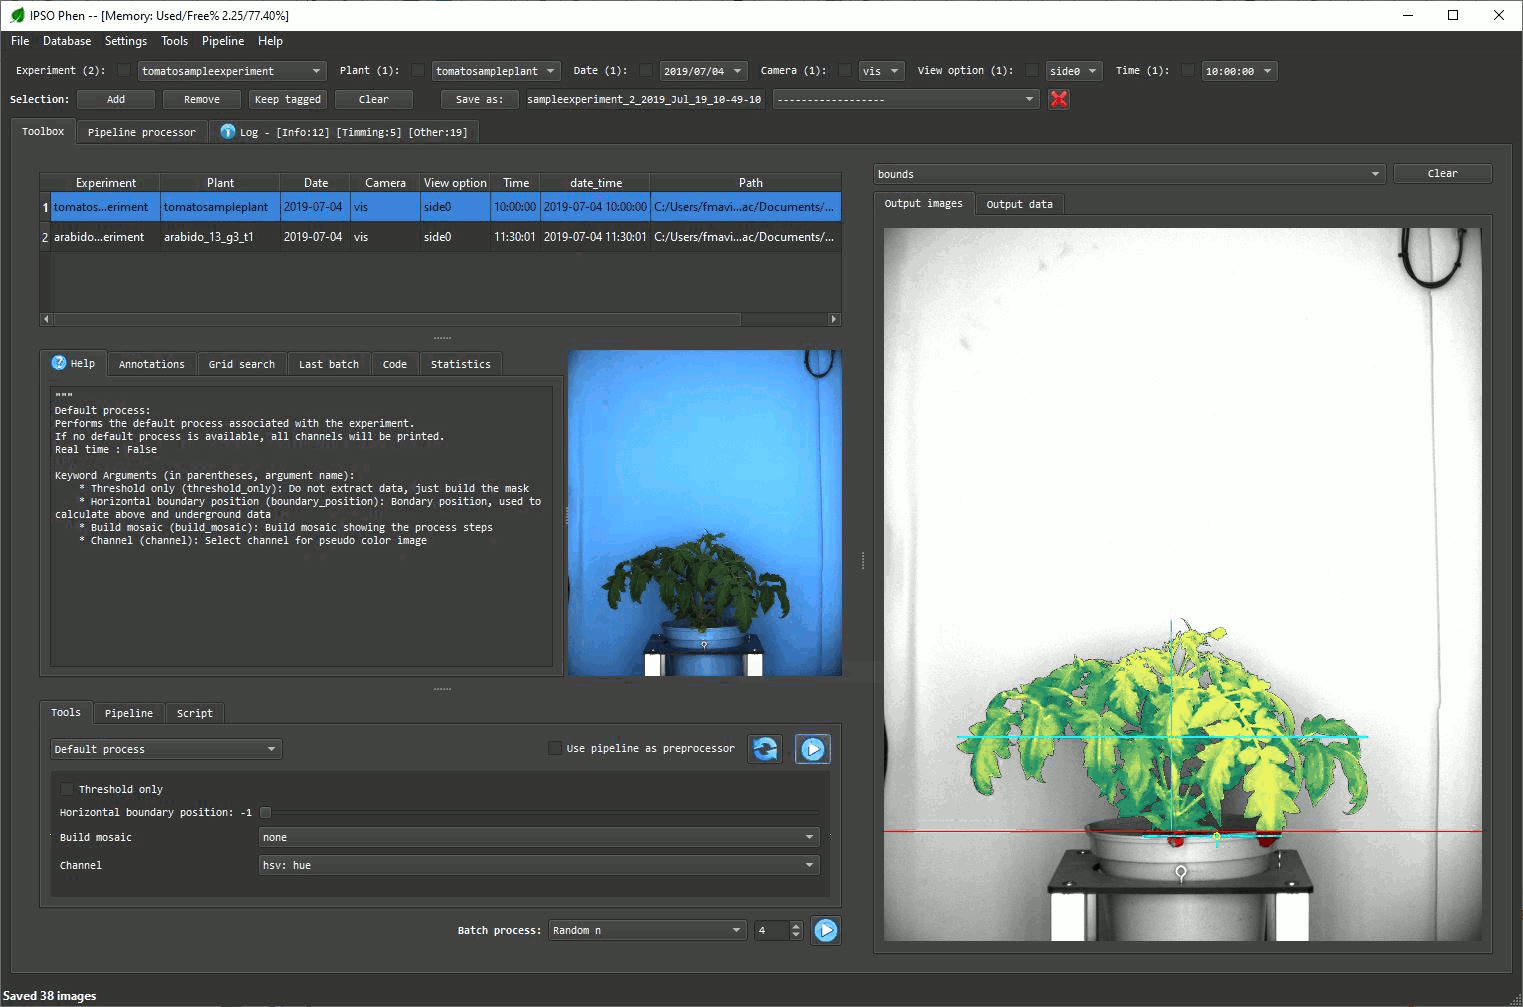Switch to the Output data tab
The width and height of the screenshot is (1523, 1007).
[x=1019, y=204]
